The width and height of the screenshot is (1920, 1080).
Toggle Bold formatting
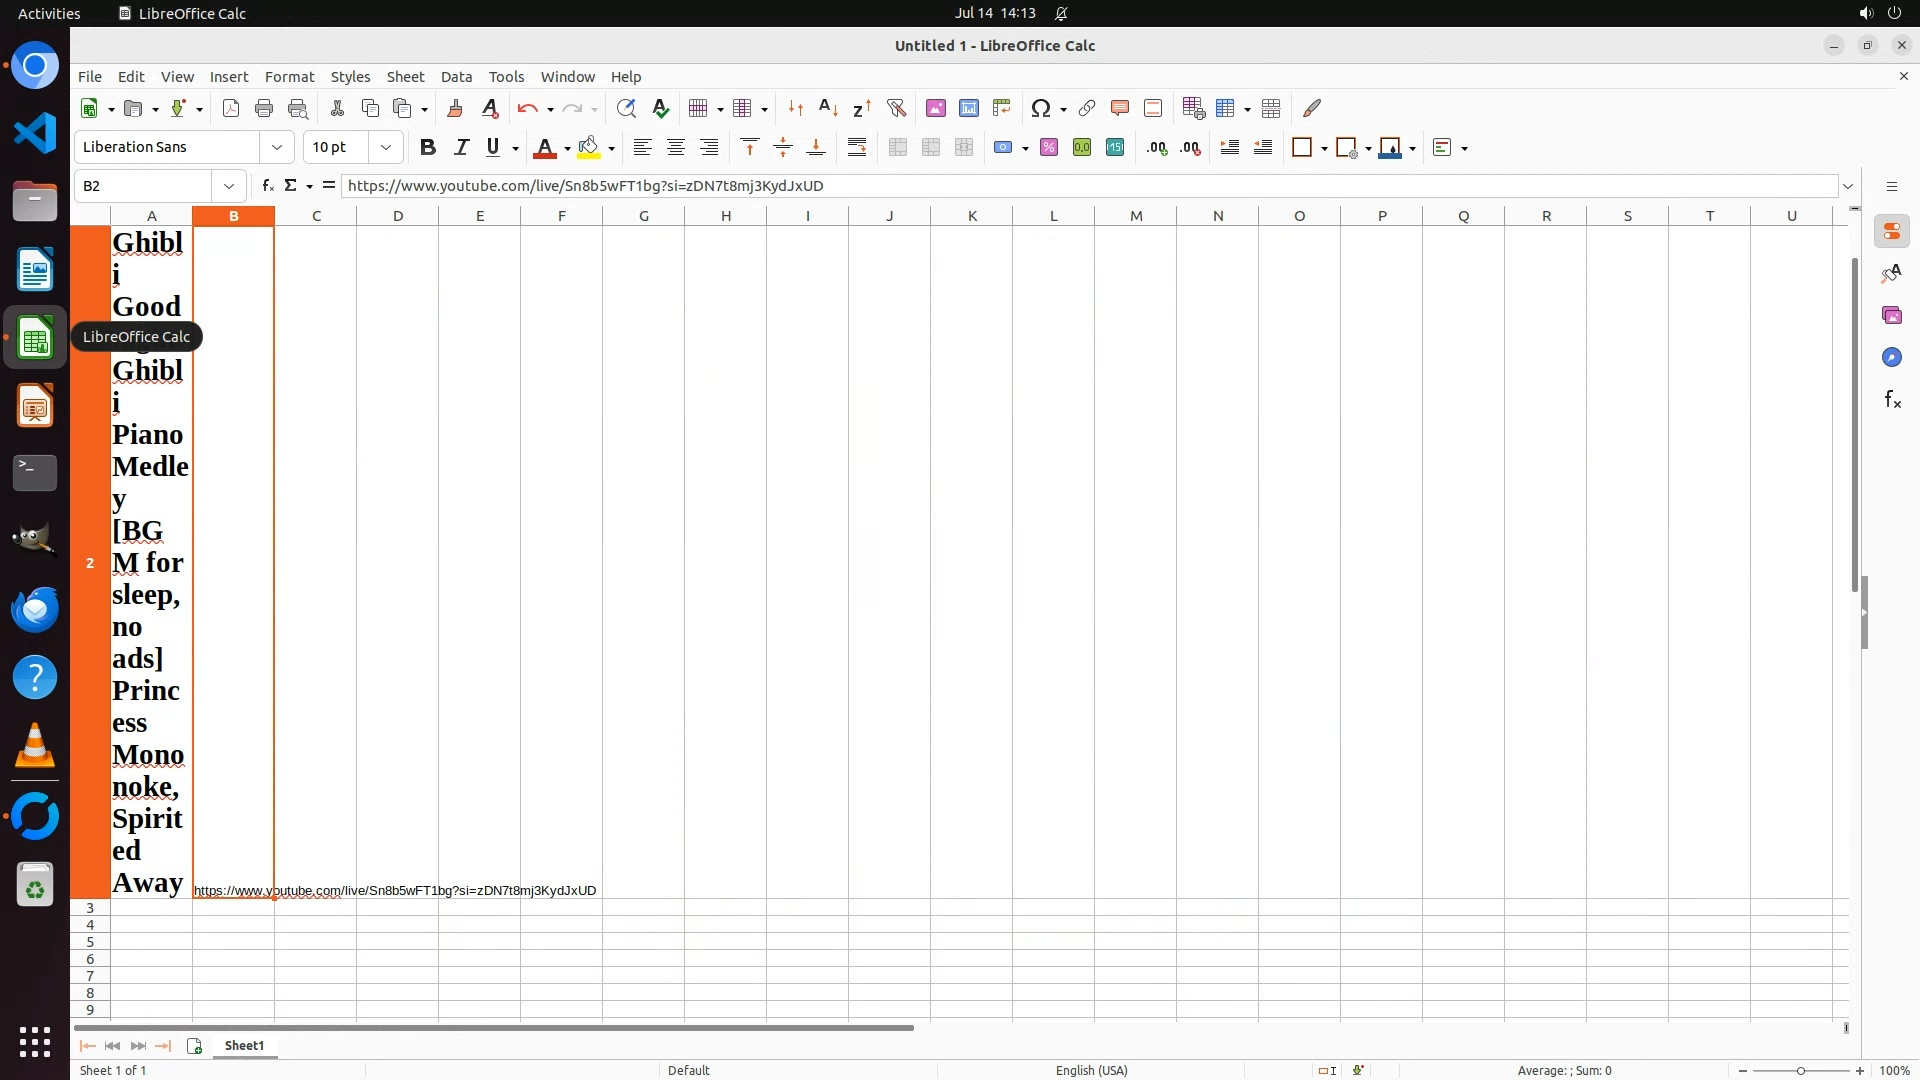click(x=428, y=148)
